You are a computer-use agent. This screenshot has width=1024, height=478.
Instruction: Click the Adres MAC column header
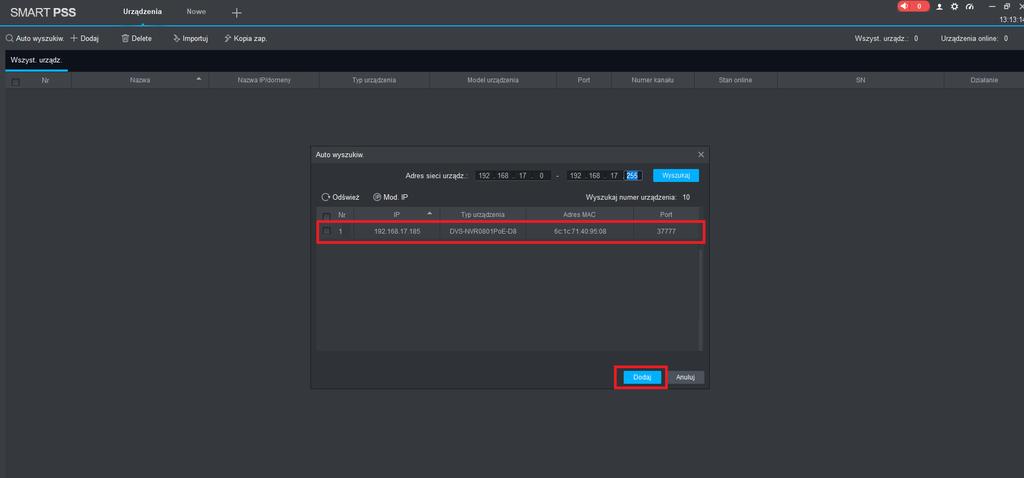580,214
